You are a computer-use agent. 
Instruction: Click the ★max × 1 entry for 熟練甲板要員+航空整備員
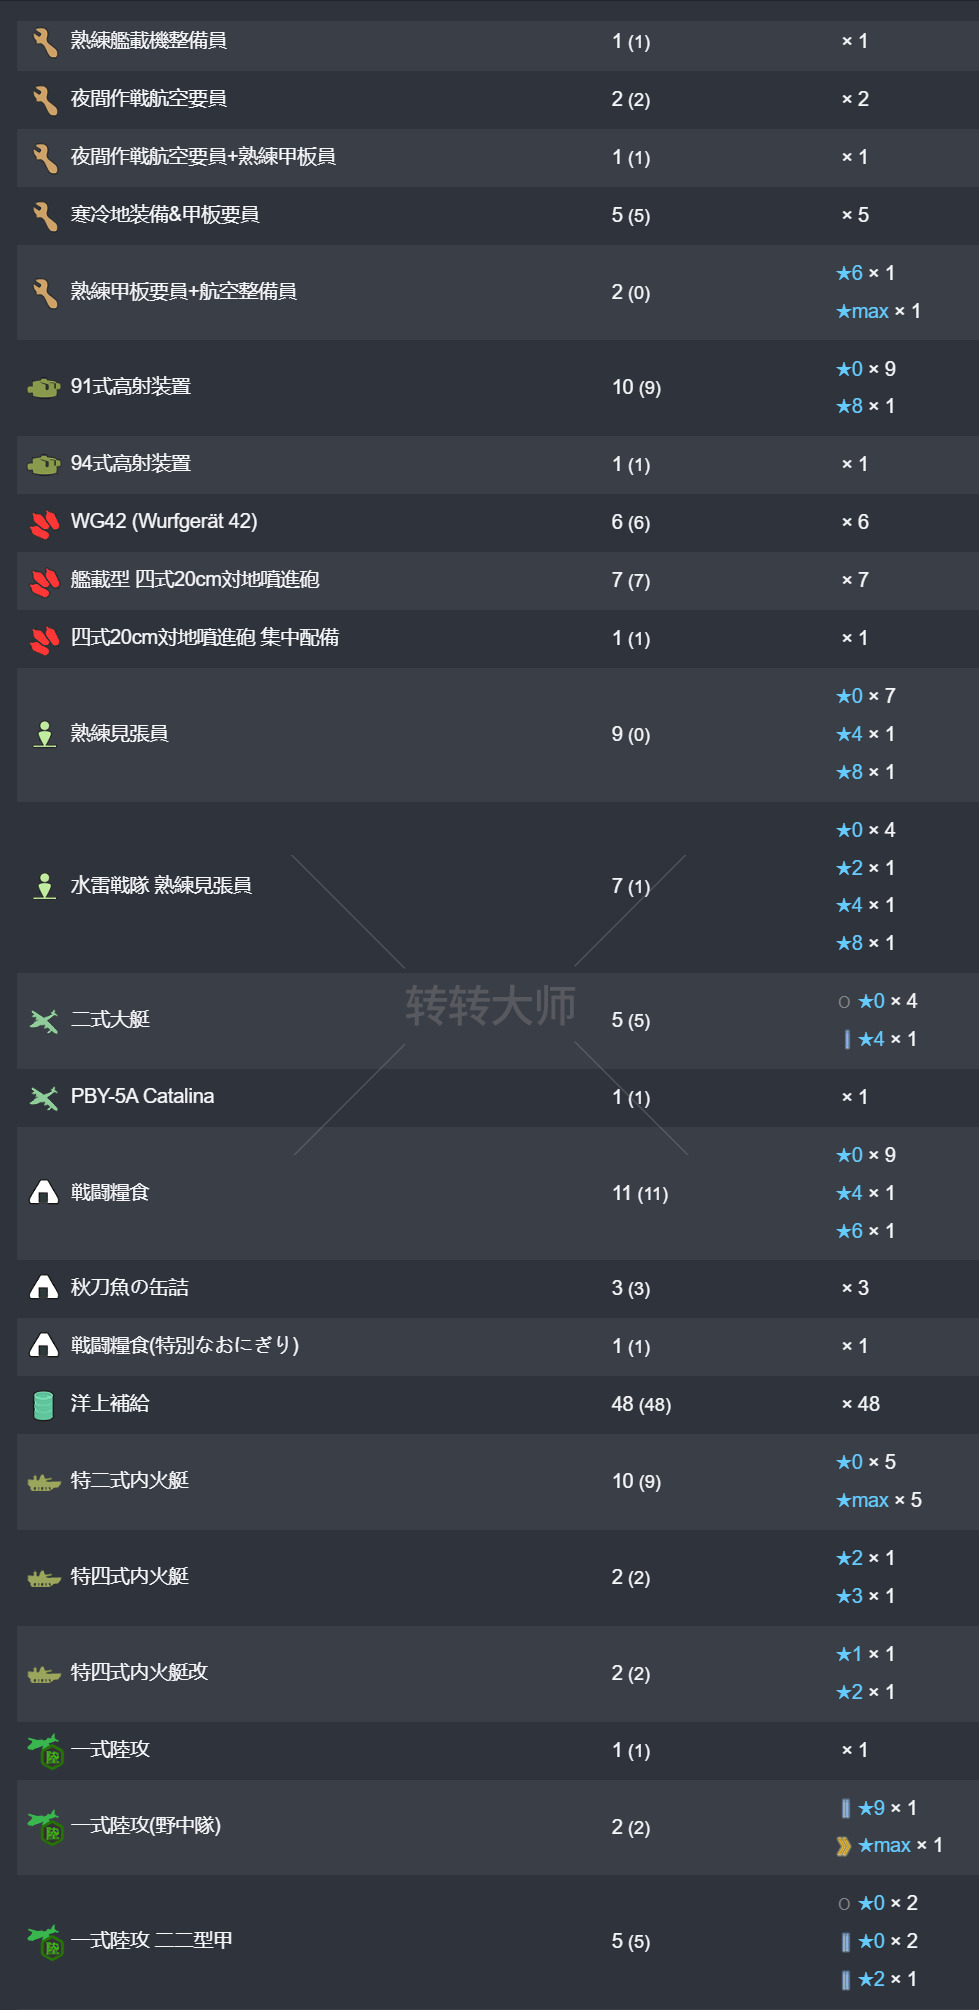(x=878, y=311)
